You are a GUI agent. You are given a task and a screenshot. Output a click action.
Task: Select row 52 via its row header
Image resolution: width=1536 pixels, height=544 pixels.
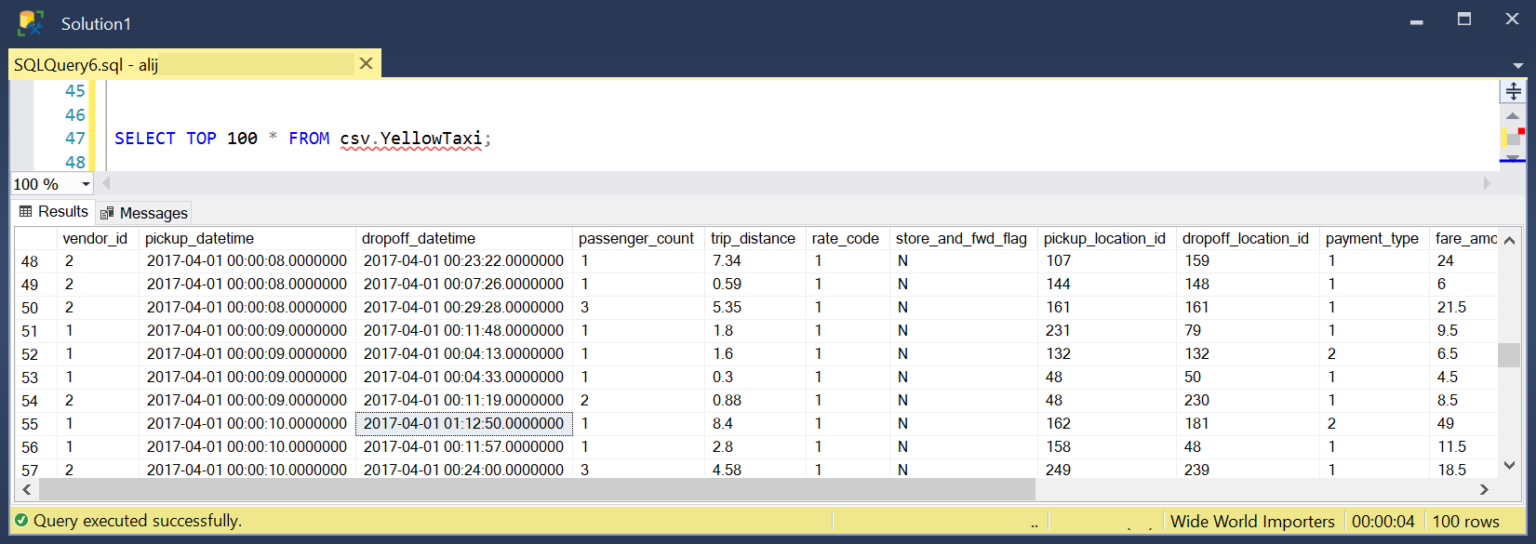(x=30, y=354)
